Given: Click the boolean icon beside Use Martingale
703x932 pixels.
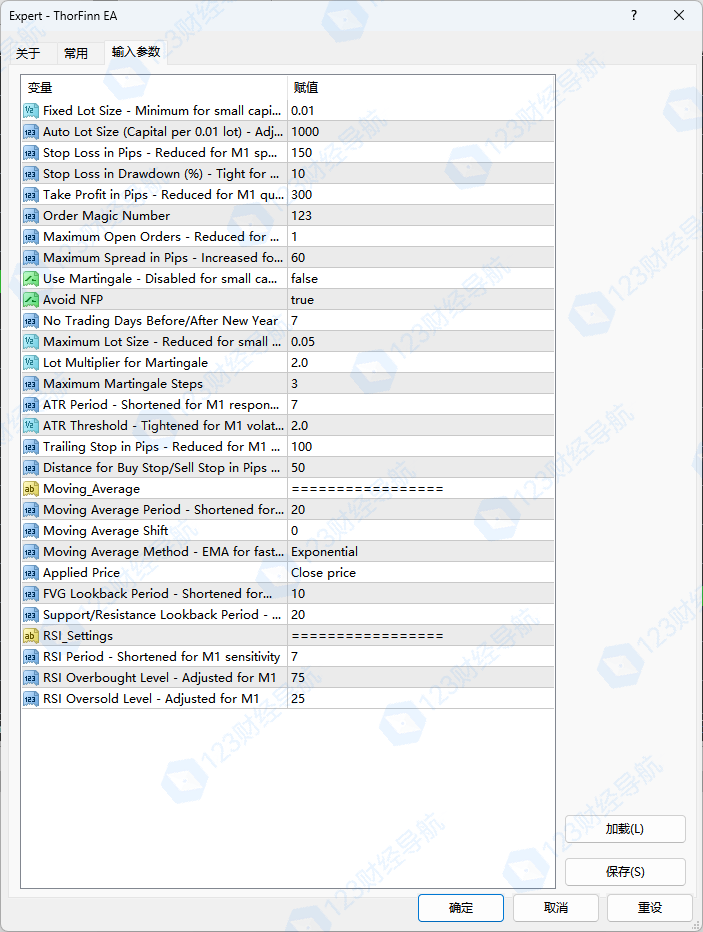Looking at the screenshot, I should click(31, 279).
